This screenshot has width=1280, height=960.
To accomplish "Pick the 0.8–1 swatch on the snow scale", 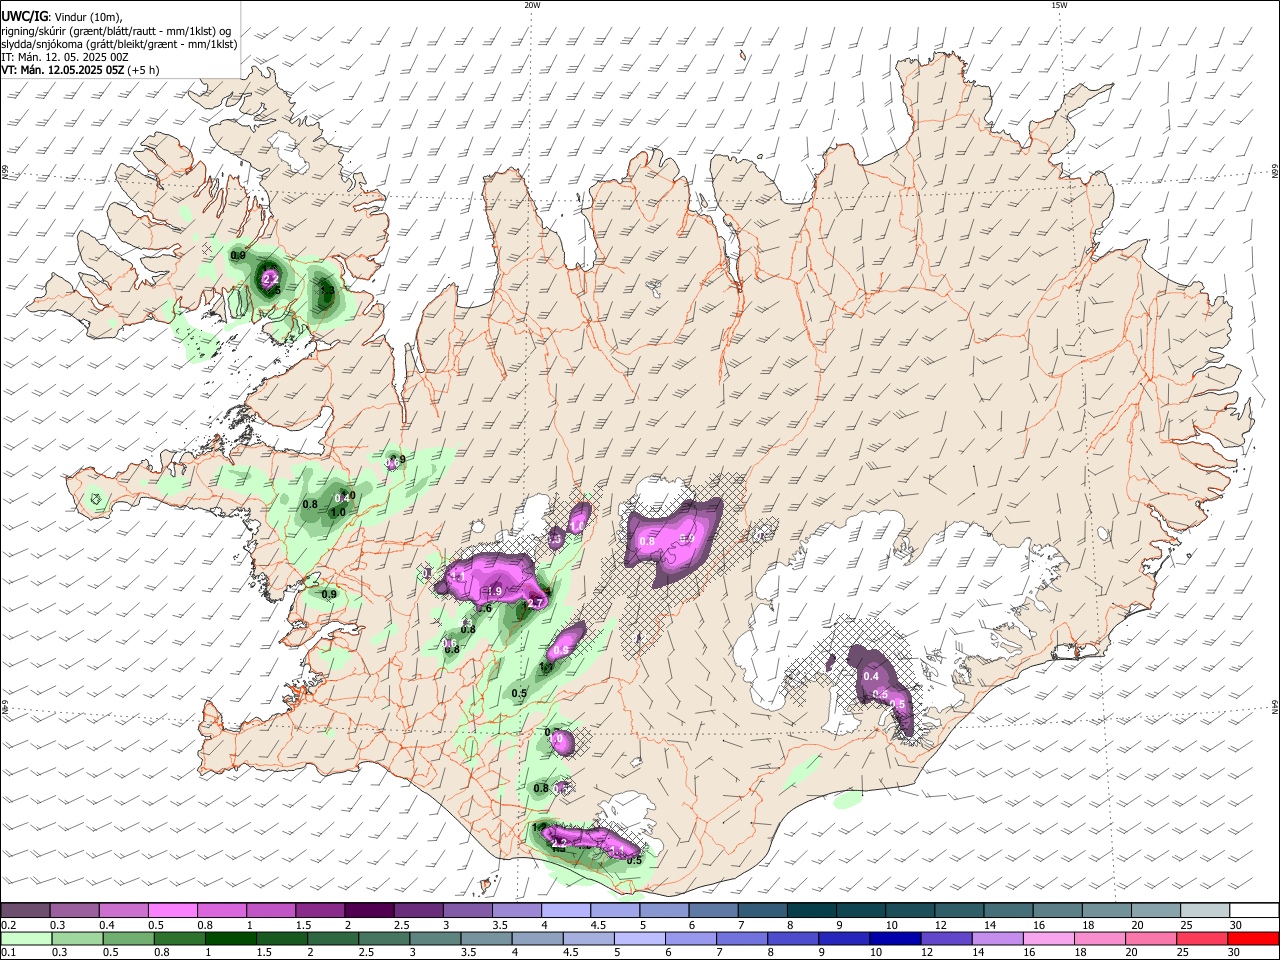I will 221,910.
